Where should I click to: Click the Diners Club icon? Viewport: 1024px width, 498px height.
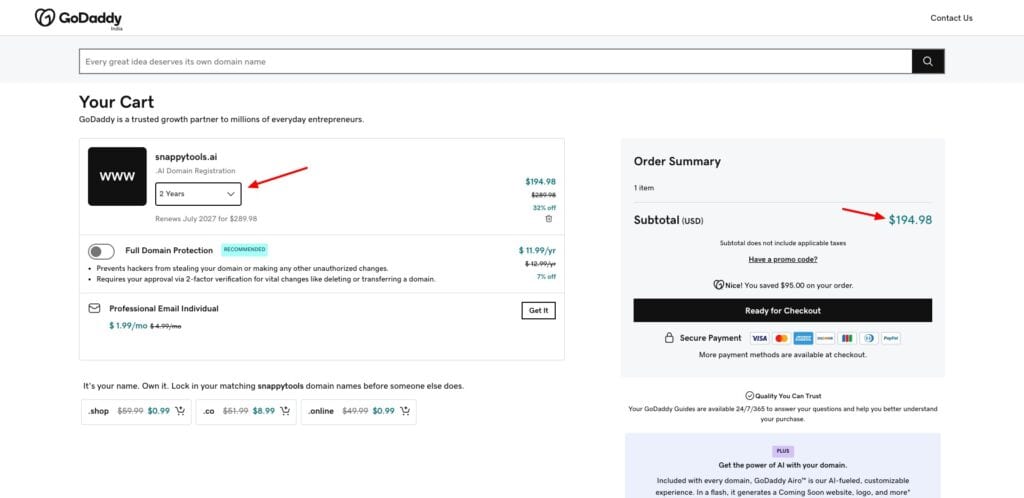(x=869, y=338)
